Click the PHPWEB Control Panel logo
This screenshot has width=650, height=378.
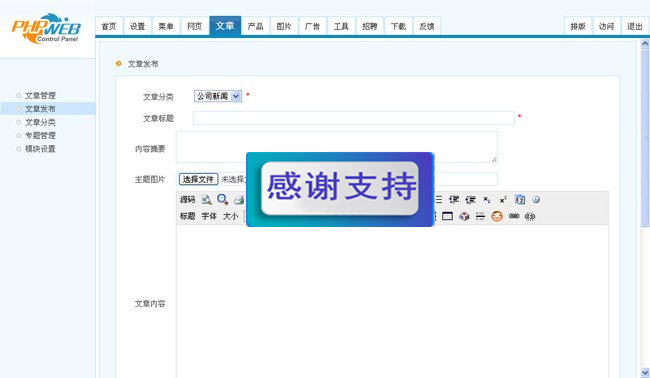click(x=46, y=28)
